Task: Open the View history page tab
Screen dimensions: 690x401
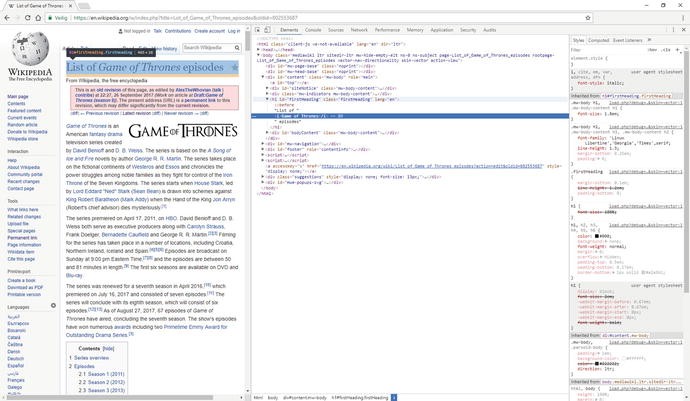Action: coord(164,48)
